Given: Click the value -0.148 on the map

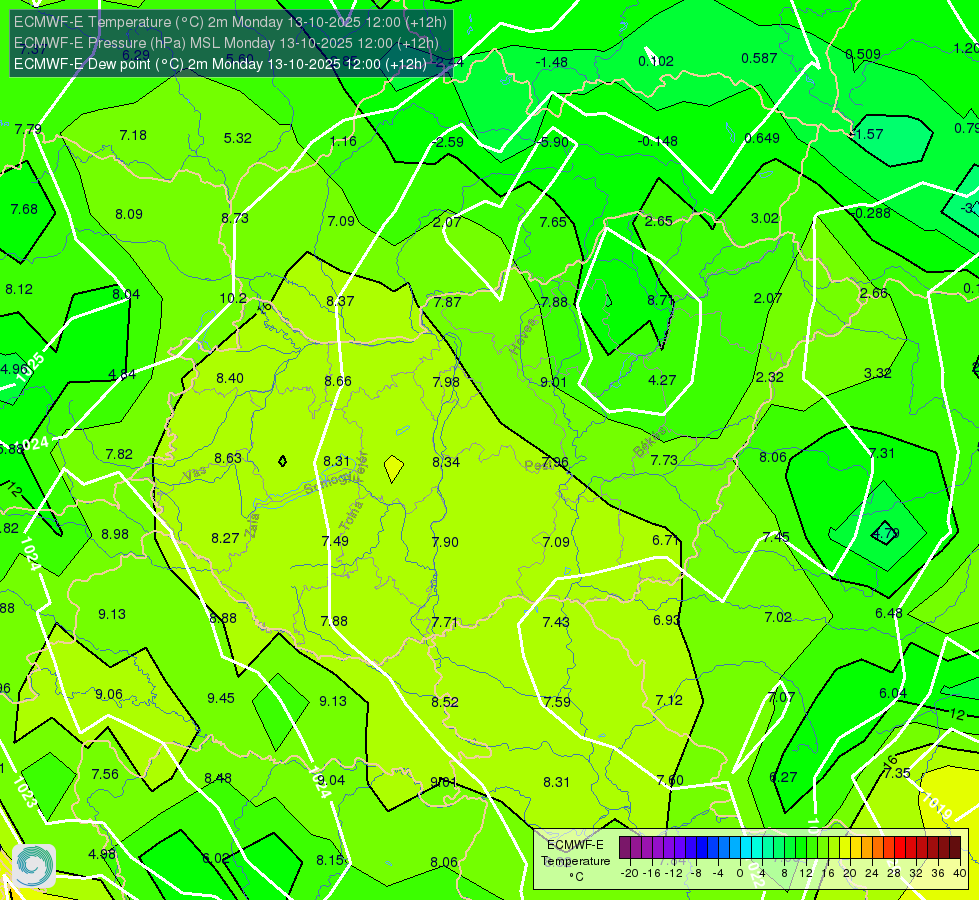Looking at the screenshot, I should [657, 142].
